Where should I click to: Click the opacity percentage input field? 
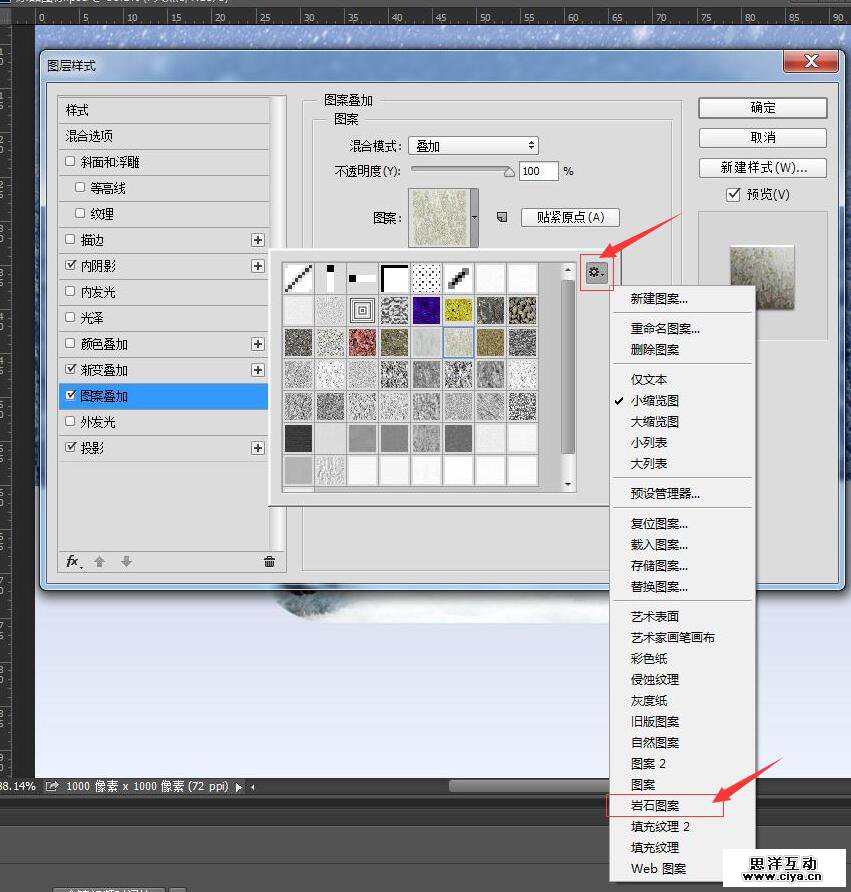point(537,171)
